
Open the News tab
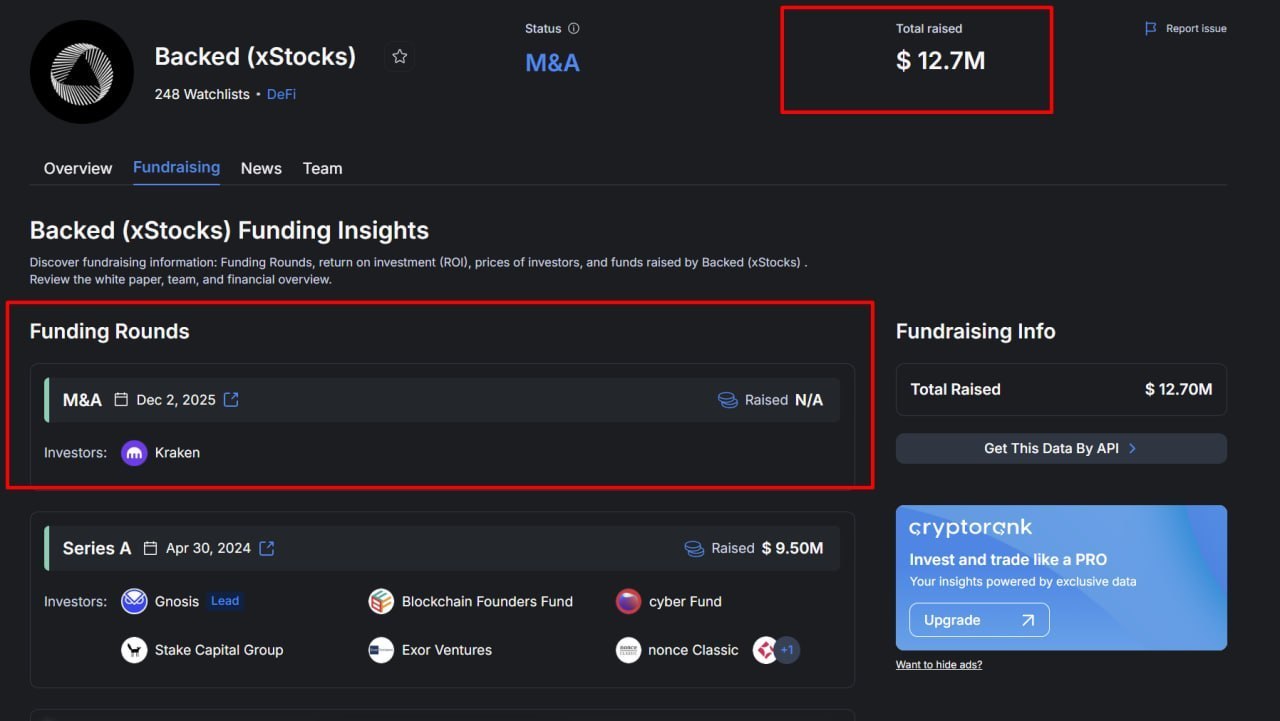click(261, 168)
